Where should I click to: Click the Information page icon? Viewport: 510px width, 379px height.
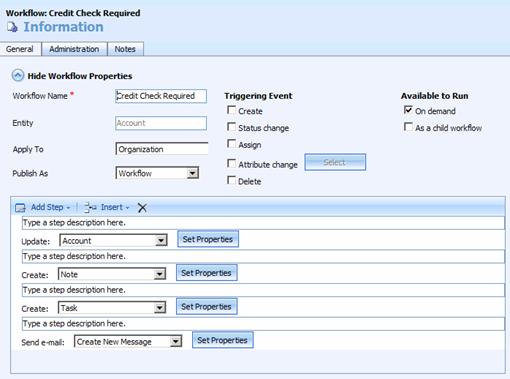pyautogui.click(x=13, y=27)
